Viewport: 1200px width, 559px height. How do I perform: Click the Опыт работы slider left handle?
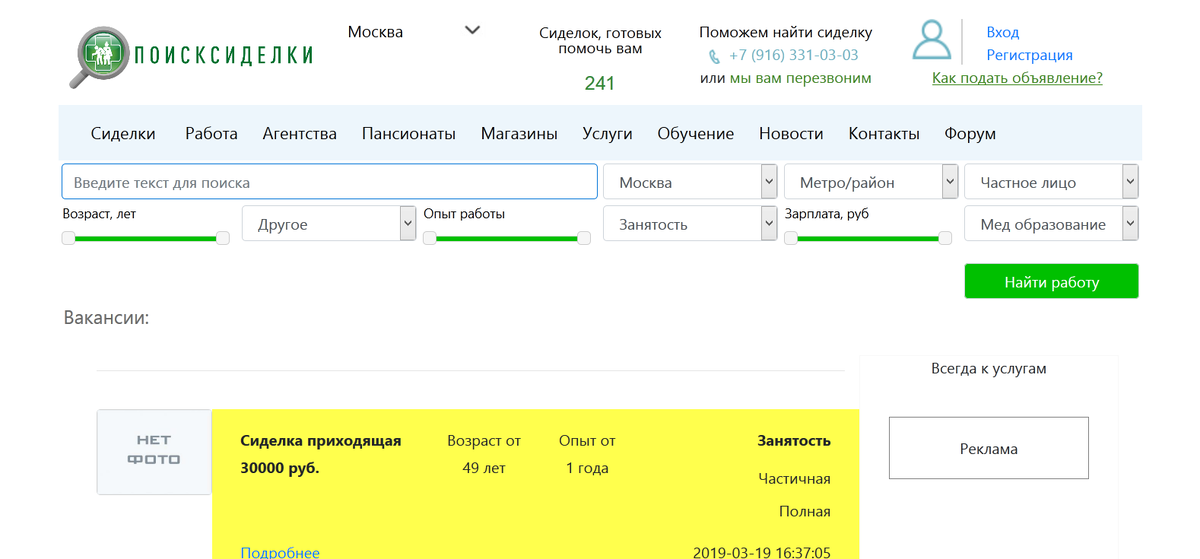(x=429, y=238)
